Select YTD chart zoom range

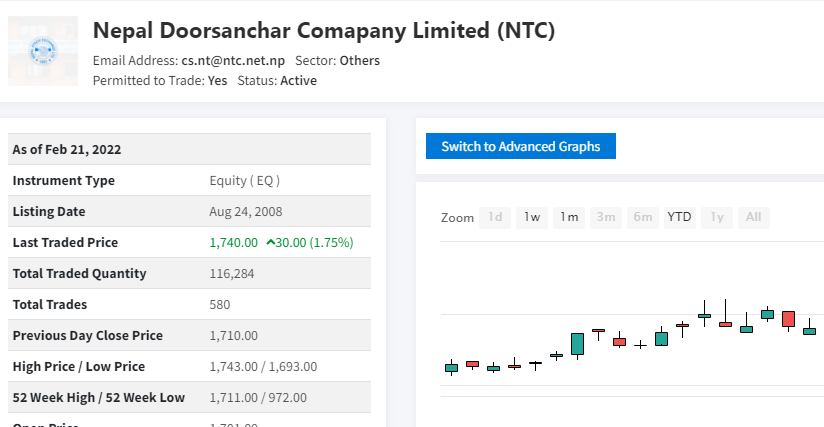click(680, 217)
